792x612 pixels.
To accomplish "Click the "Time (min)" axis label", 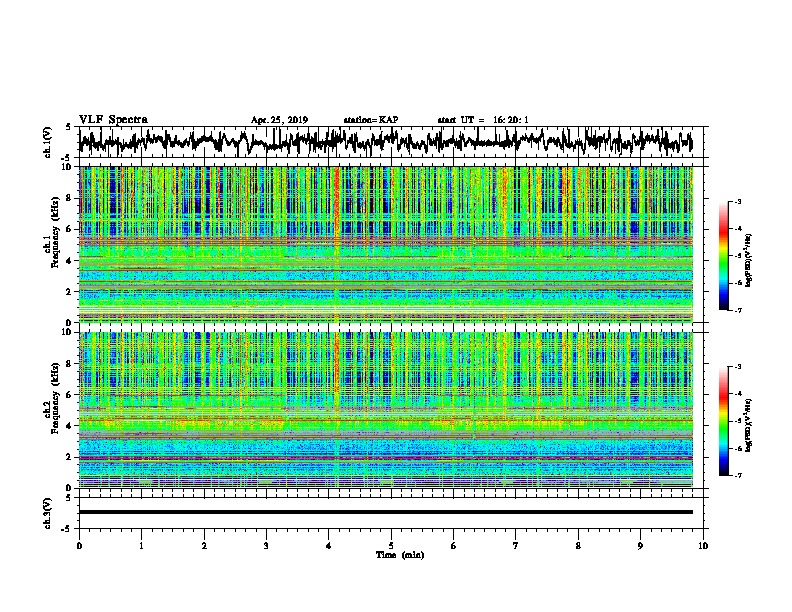I will coord(400,555).
